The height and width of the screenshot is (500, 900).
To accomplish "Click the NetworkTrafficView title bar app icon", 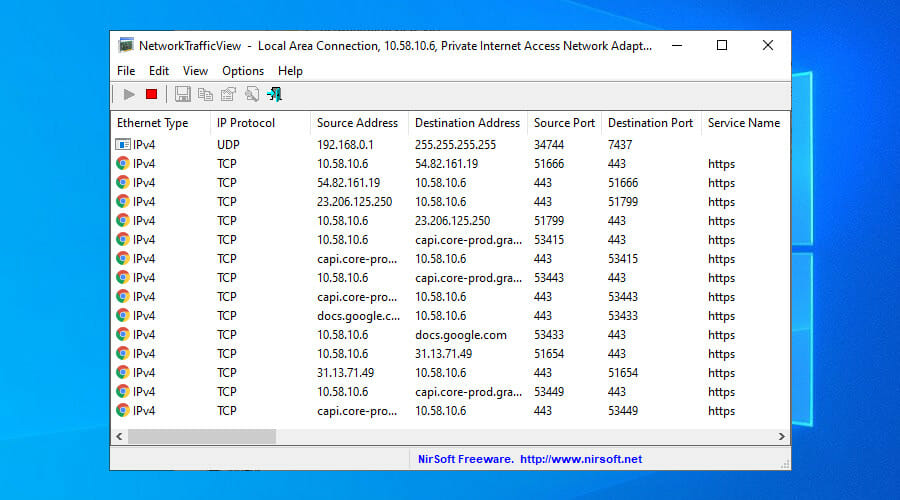I will 126,45.
